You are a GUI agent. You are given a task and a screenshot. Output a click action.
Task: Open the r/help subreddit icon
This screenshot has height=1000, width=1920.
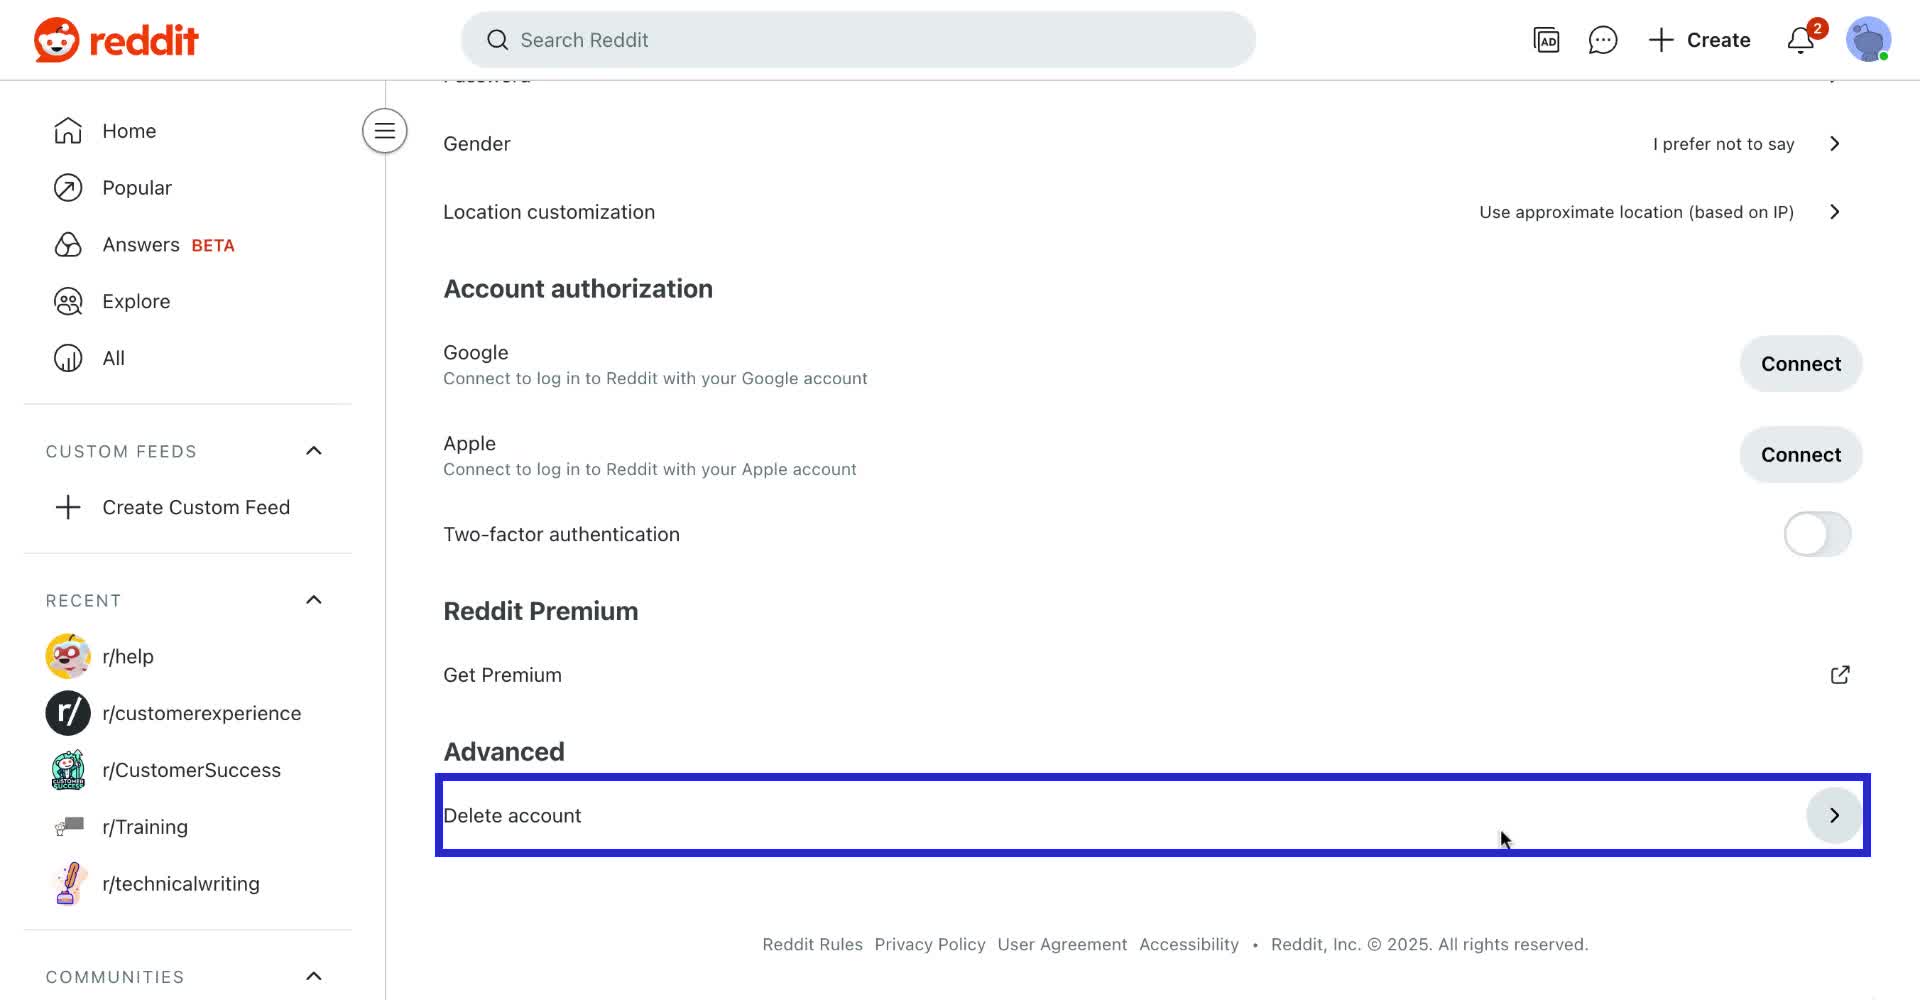[x=67, y=656]
